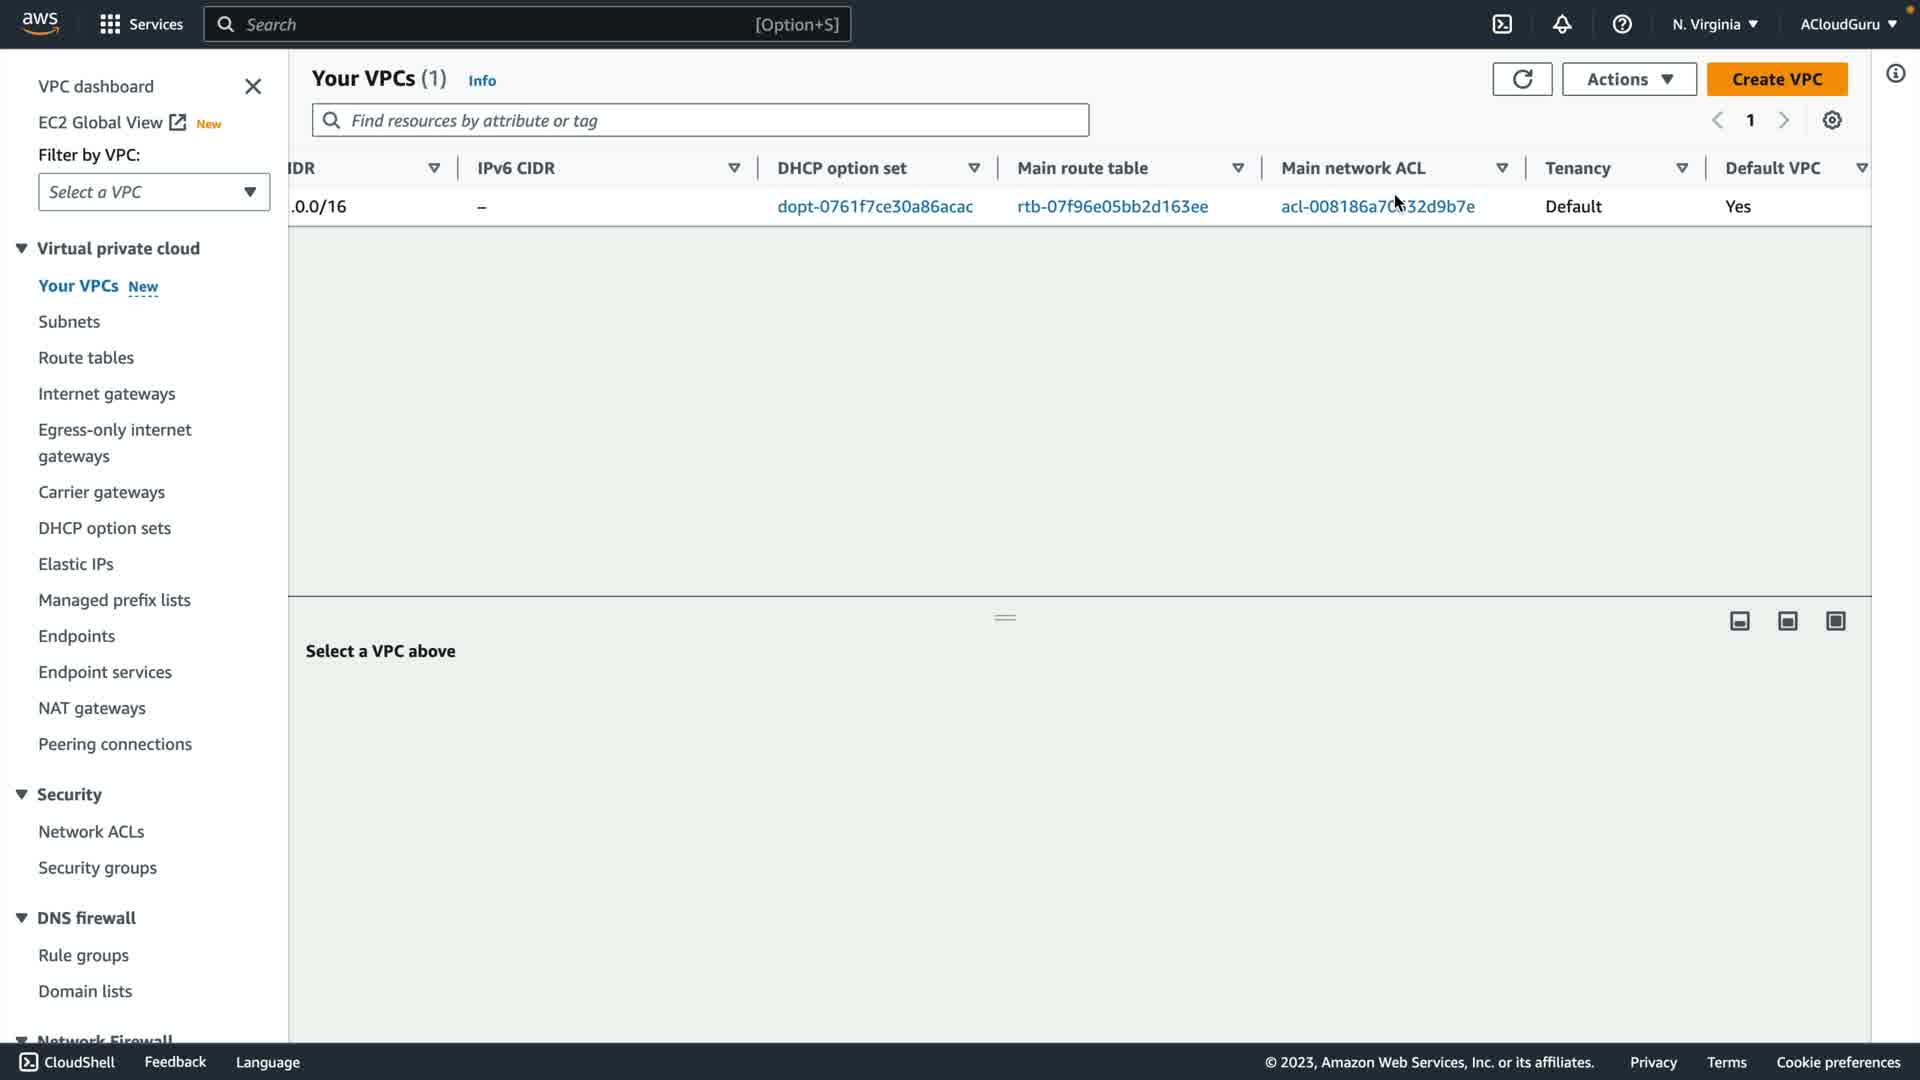The width and height of the screenshot is (1920, 1080).
Task: Open route table rtb-07f96e05bb2d163ee link
Action: [1112, 207]
